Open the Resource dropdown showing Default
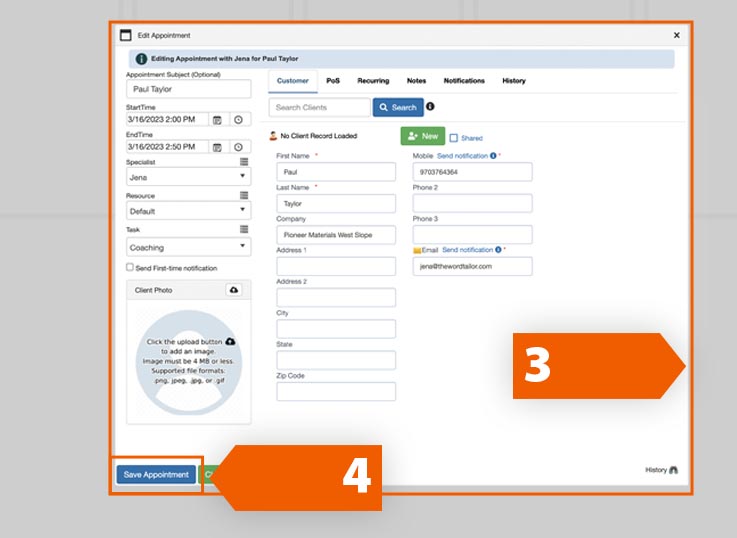Viewport: 737px width, 538px height. 188,212
